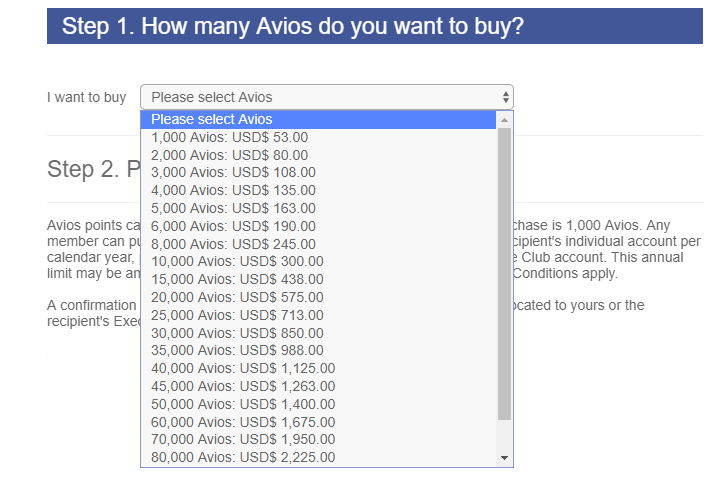Viewport: 728px width, 480px height.
Task: Select the 'Please select Avios' placeholder option
Action: coord(212,119)
